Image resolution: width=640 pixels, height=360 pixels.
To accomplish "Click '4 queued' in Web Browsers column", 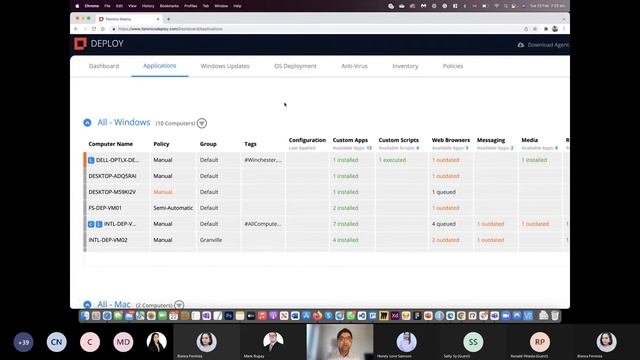I will [444, 224].
